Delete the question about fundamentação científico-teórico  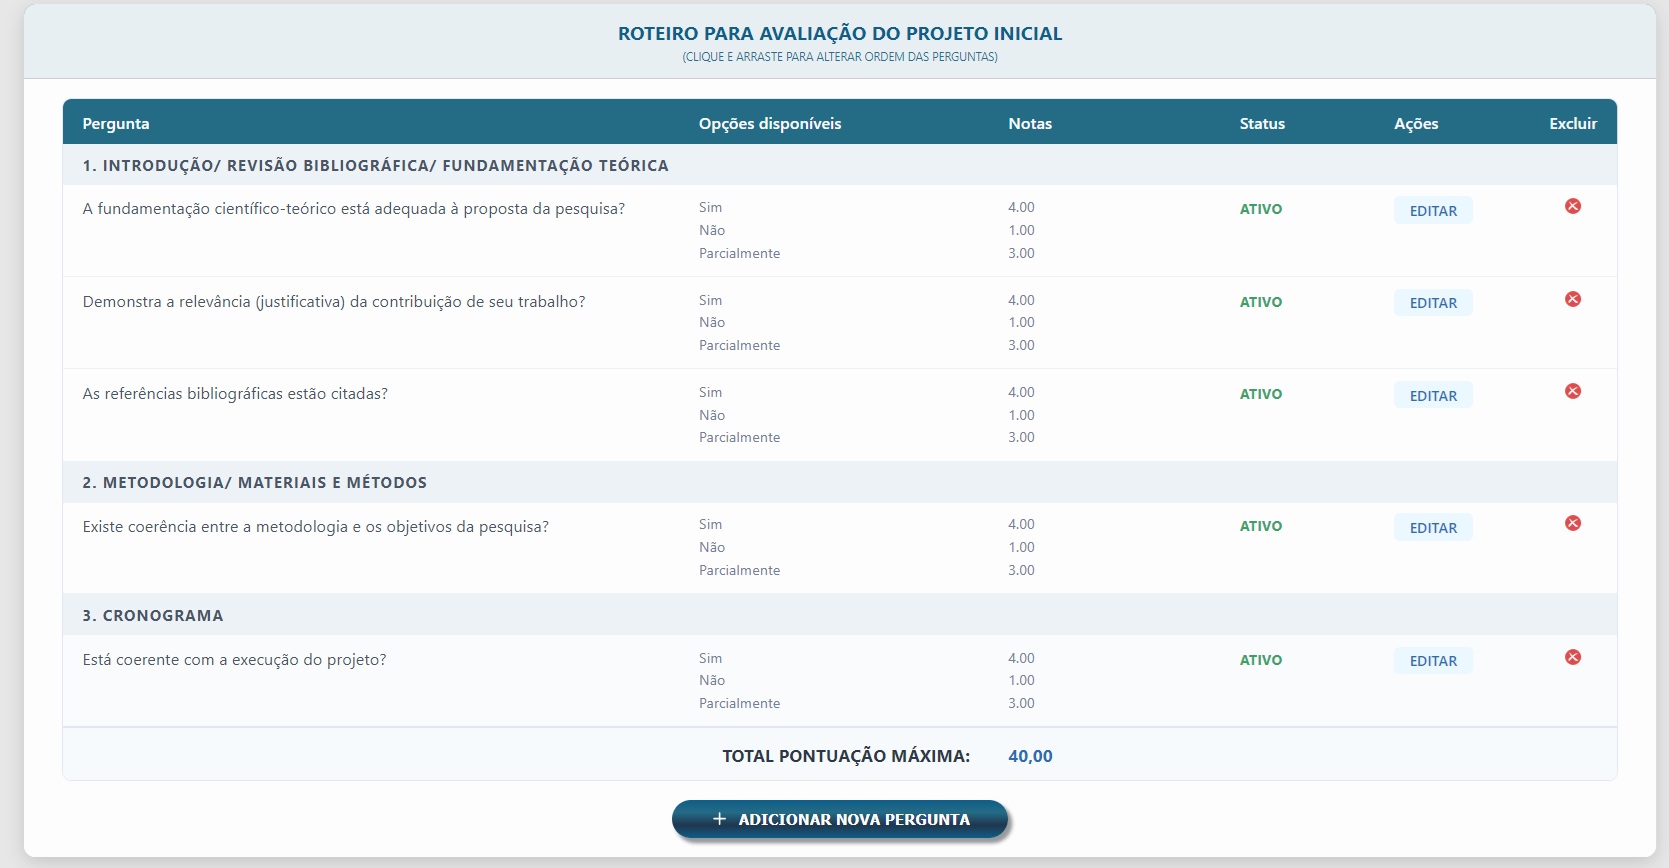1572,206
